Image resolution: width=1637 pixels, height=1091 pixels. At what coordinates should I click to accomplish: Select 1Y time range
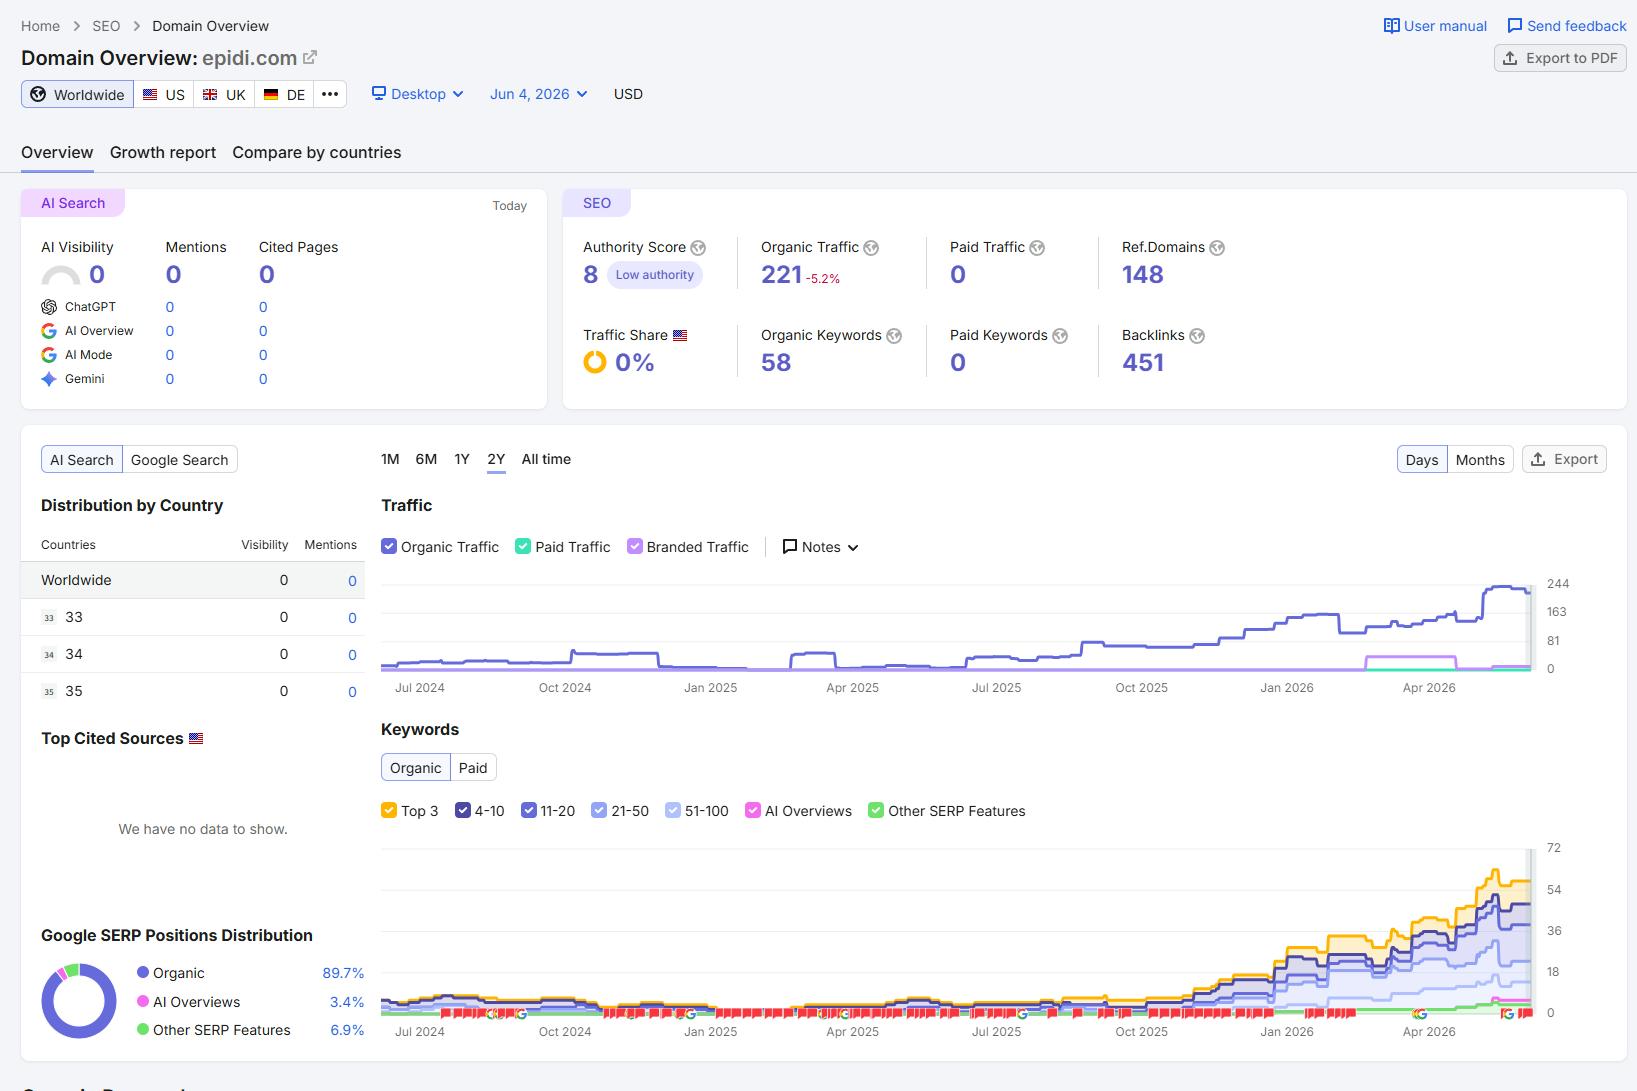click(462, 459)
